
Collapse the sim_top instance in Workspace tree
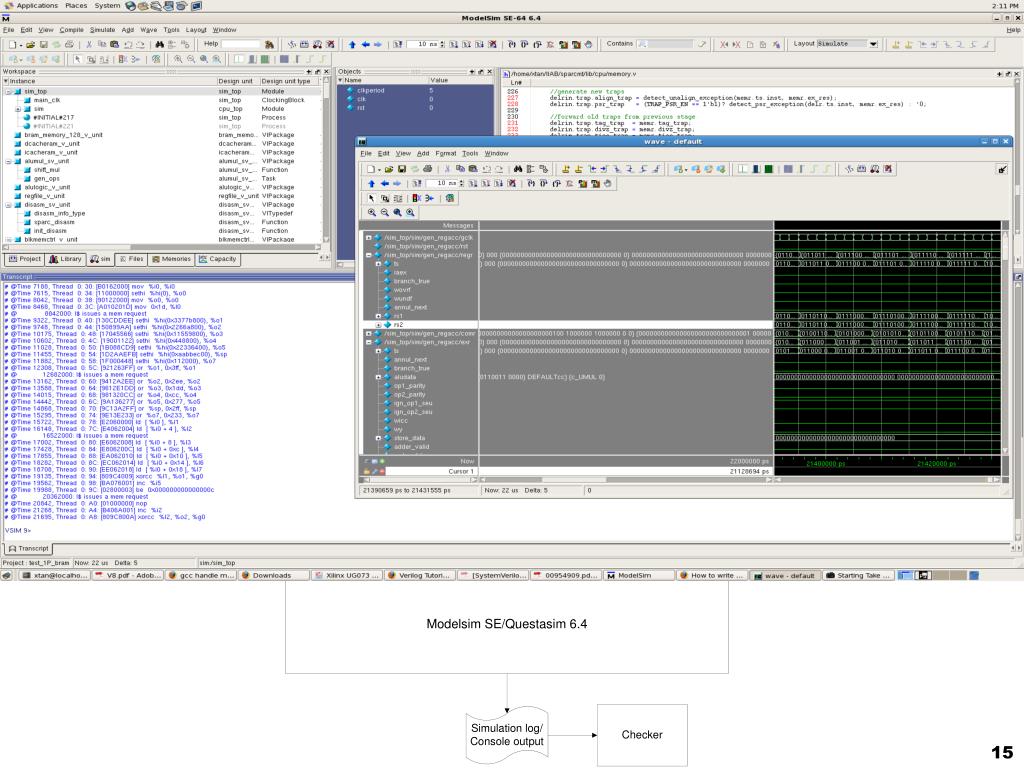click(9, 91)
